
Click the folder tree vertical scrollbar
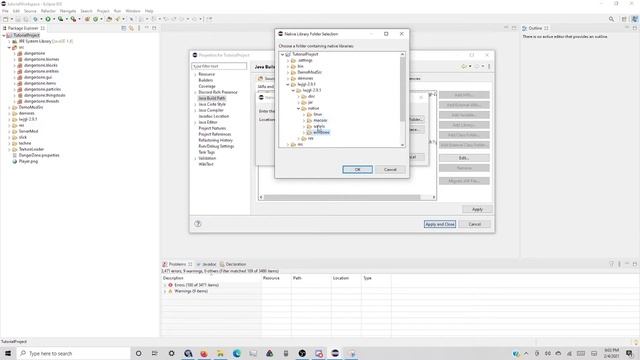402,89
